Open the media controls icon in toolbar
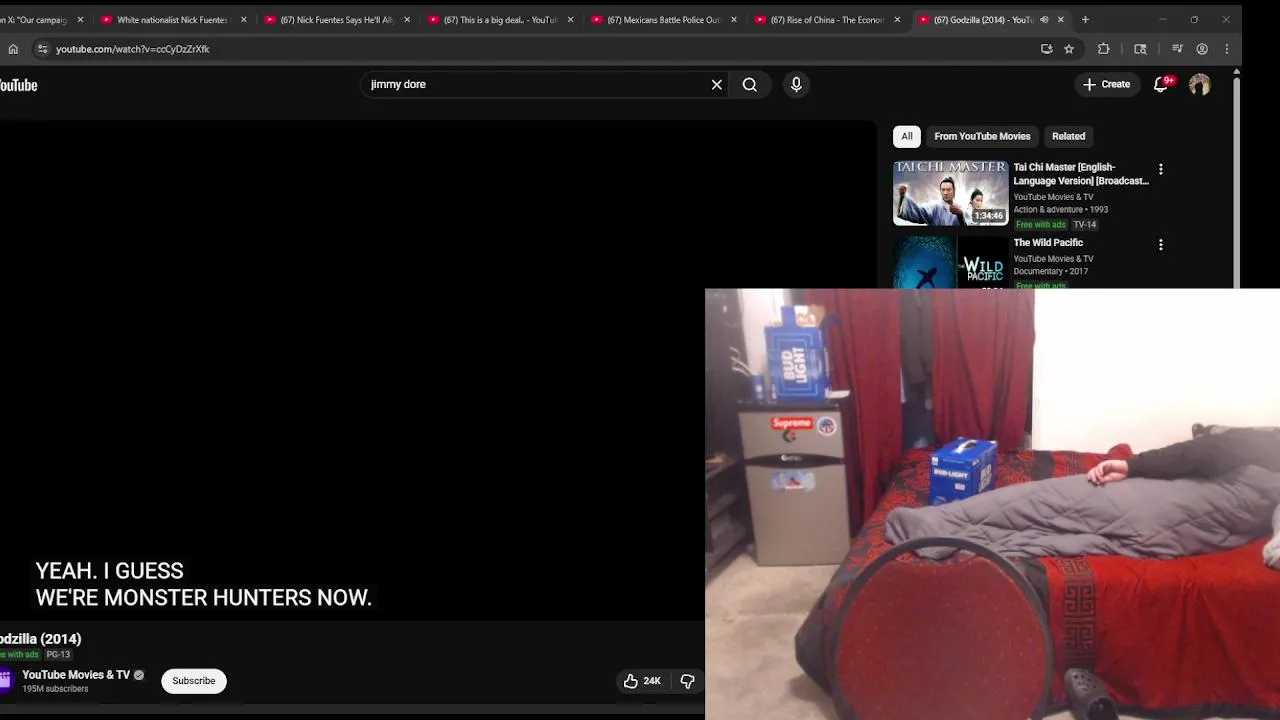 coord(1177,49)
